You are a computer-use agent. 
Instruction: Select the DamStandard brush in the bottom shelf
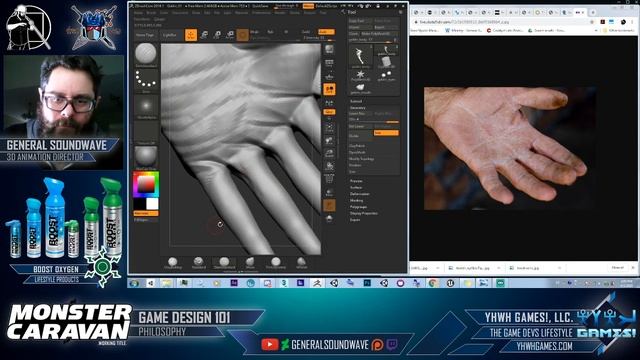[224, 263]
